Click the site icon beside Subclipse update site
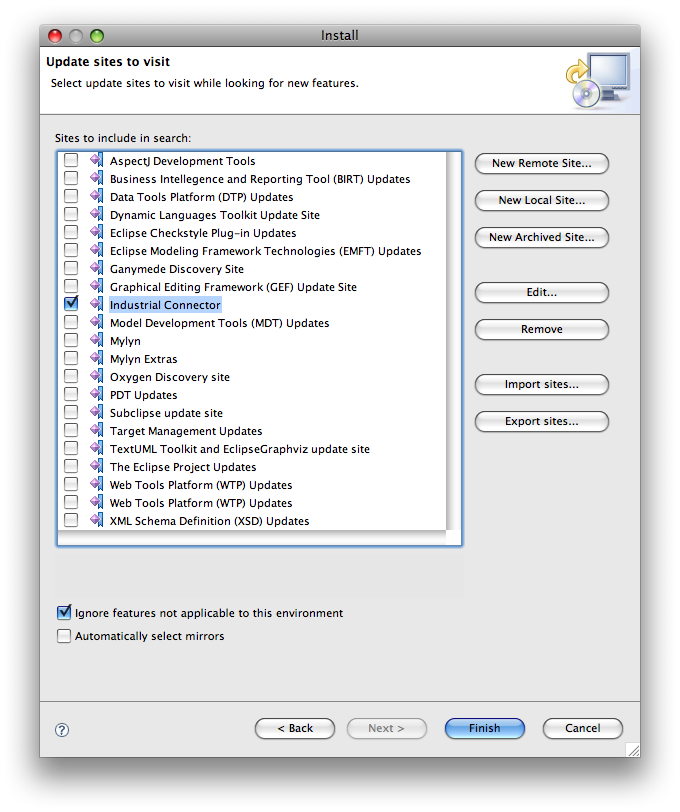Viewport: 680px width, 812px height. click(96, 412)
